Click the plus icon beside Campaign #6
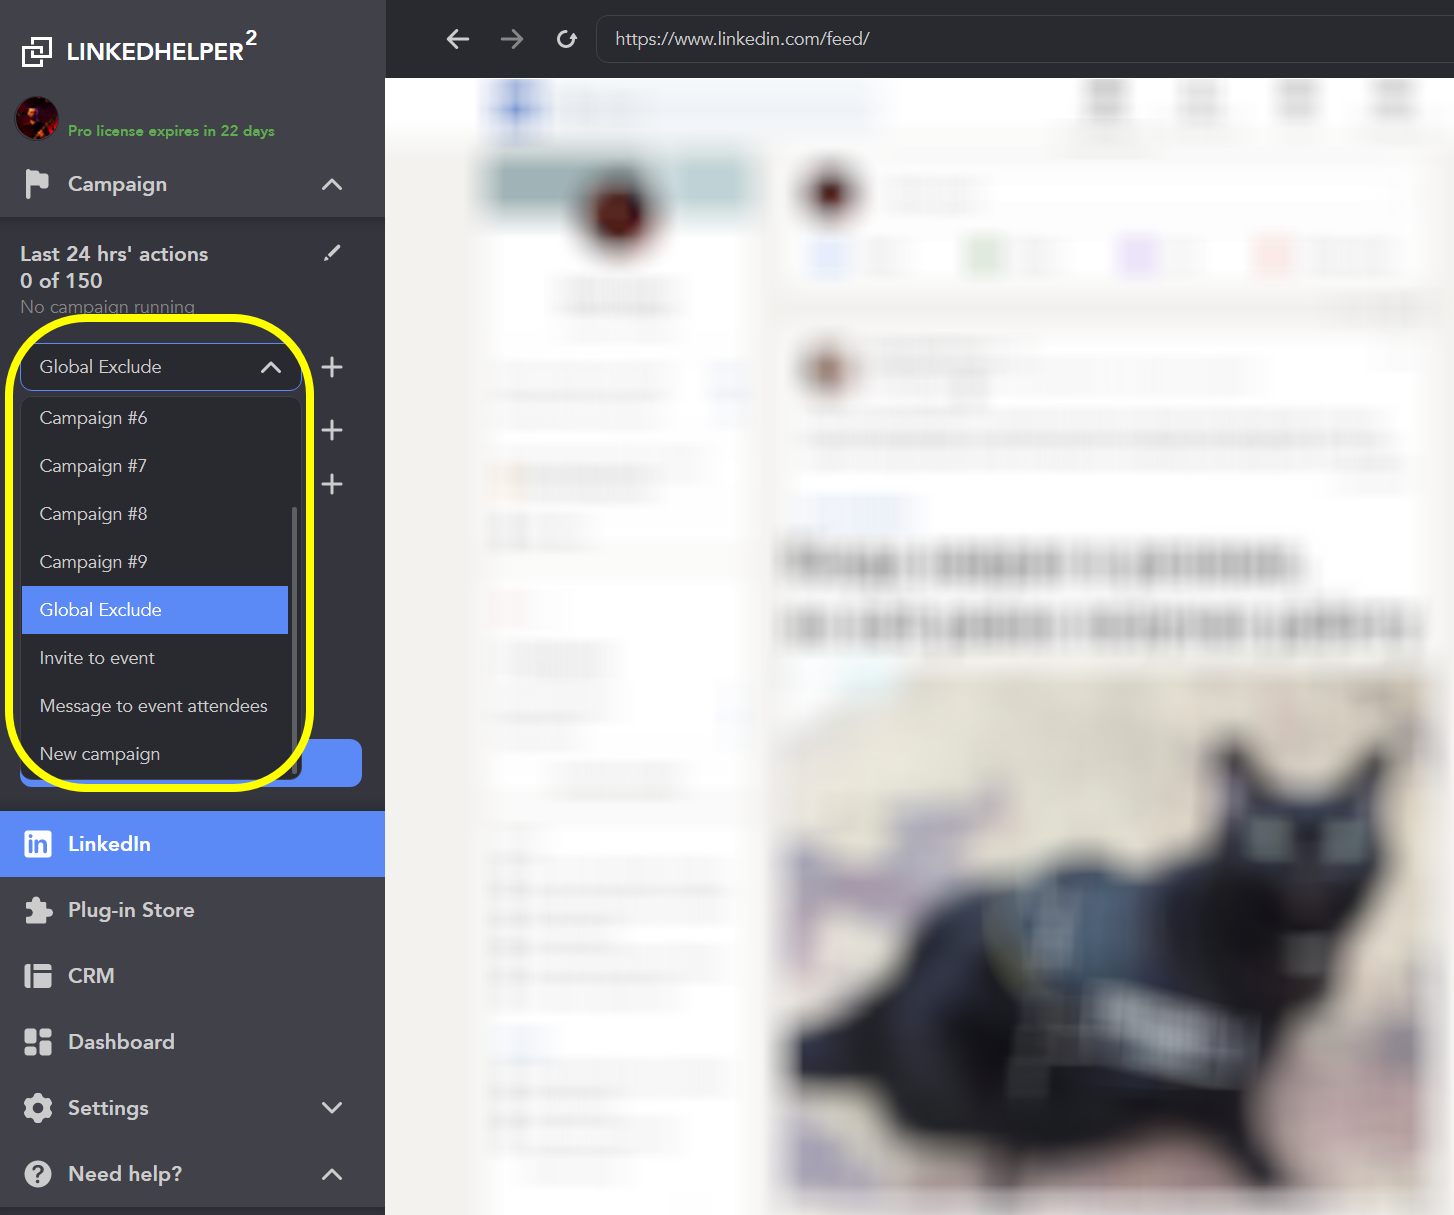Screen dimensions: 1454x1215 [x=332, y=430]
